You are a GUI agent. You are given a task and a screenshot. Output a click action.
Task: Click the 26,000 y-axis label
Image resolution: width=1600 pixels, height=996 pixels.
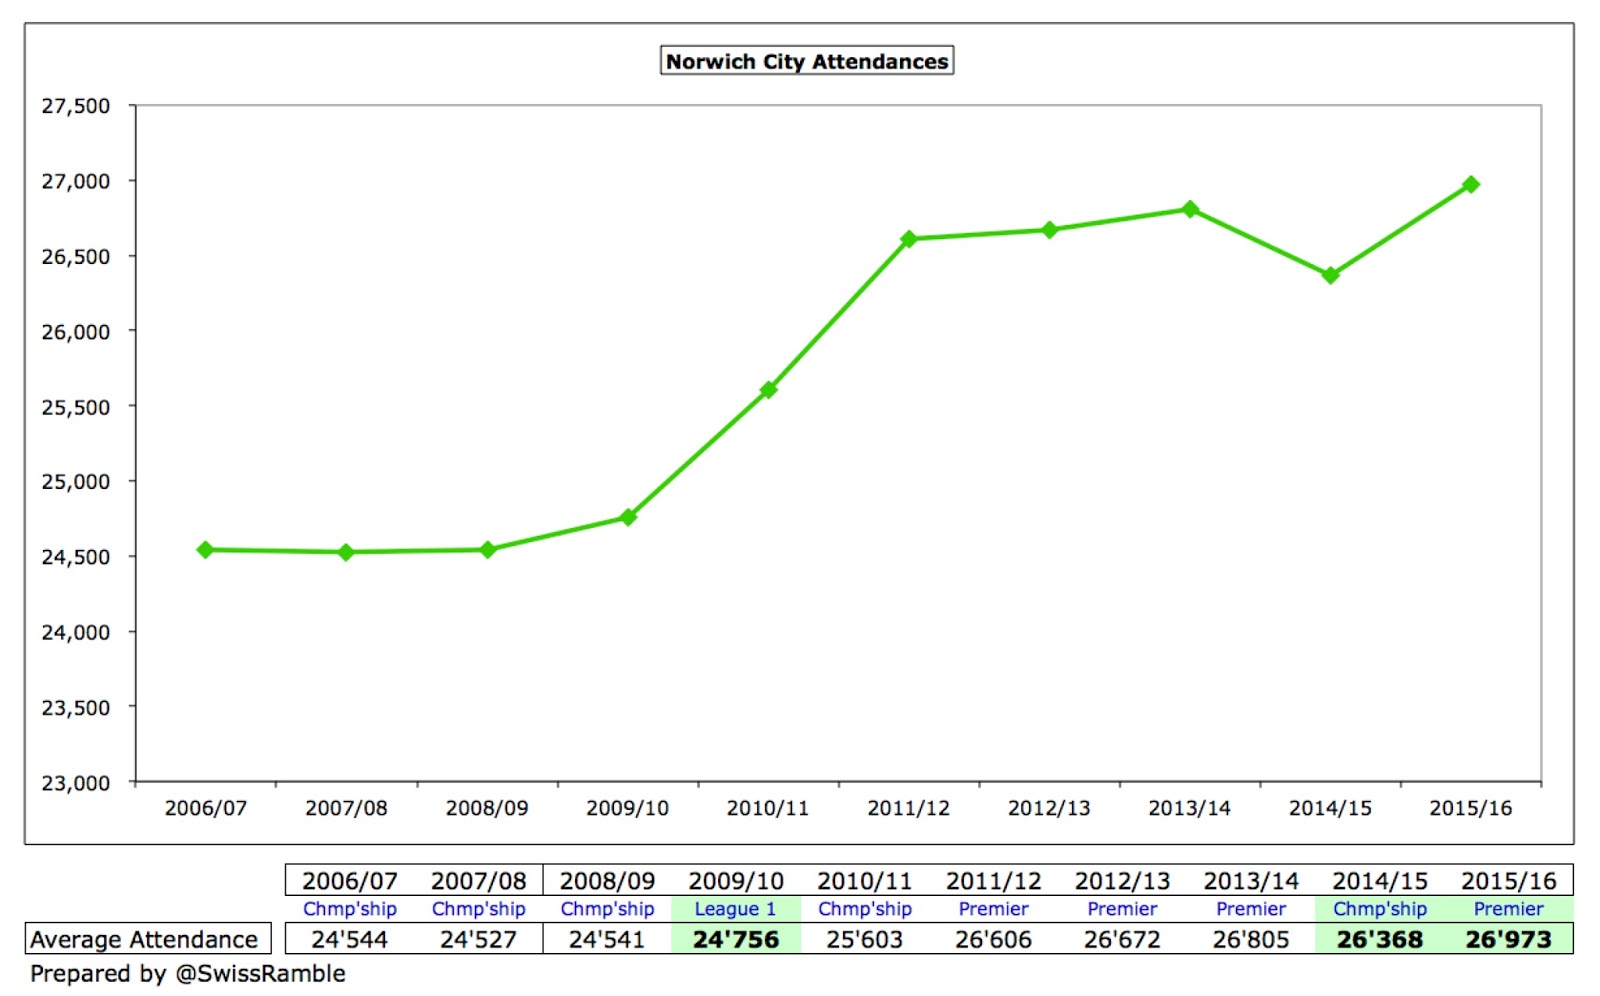(x=75, y=331)
